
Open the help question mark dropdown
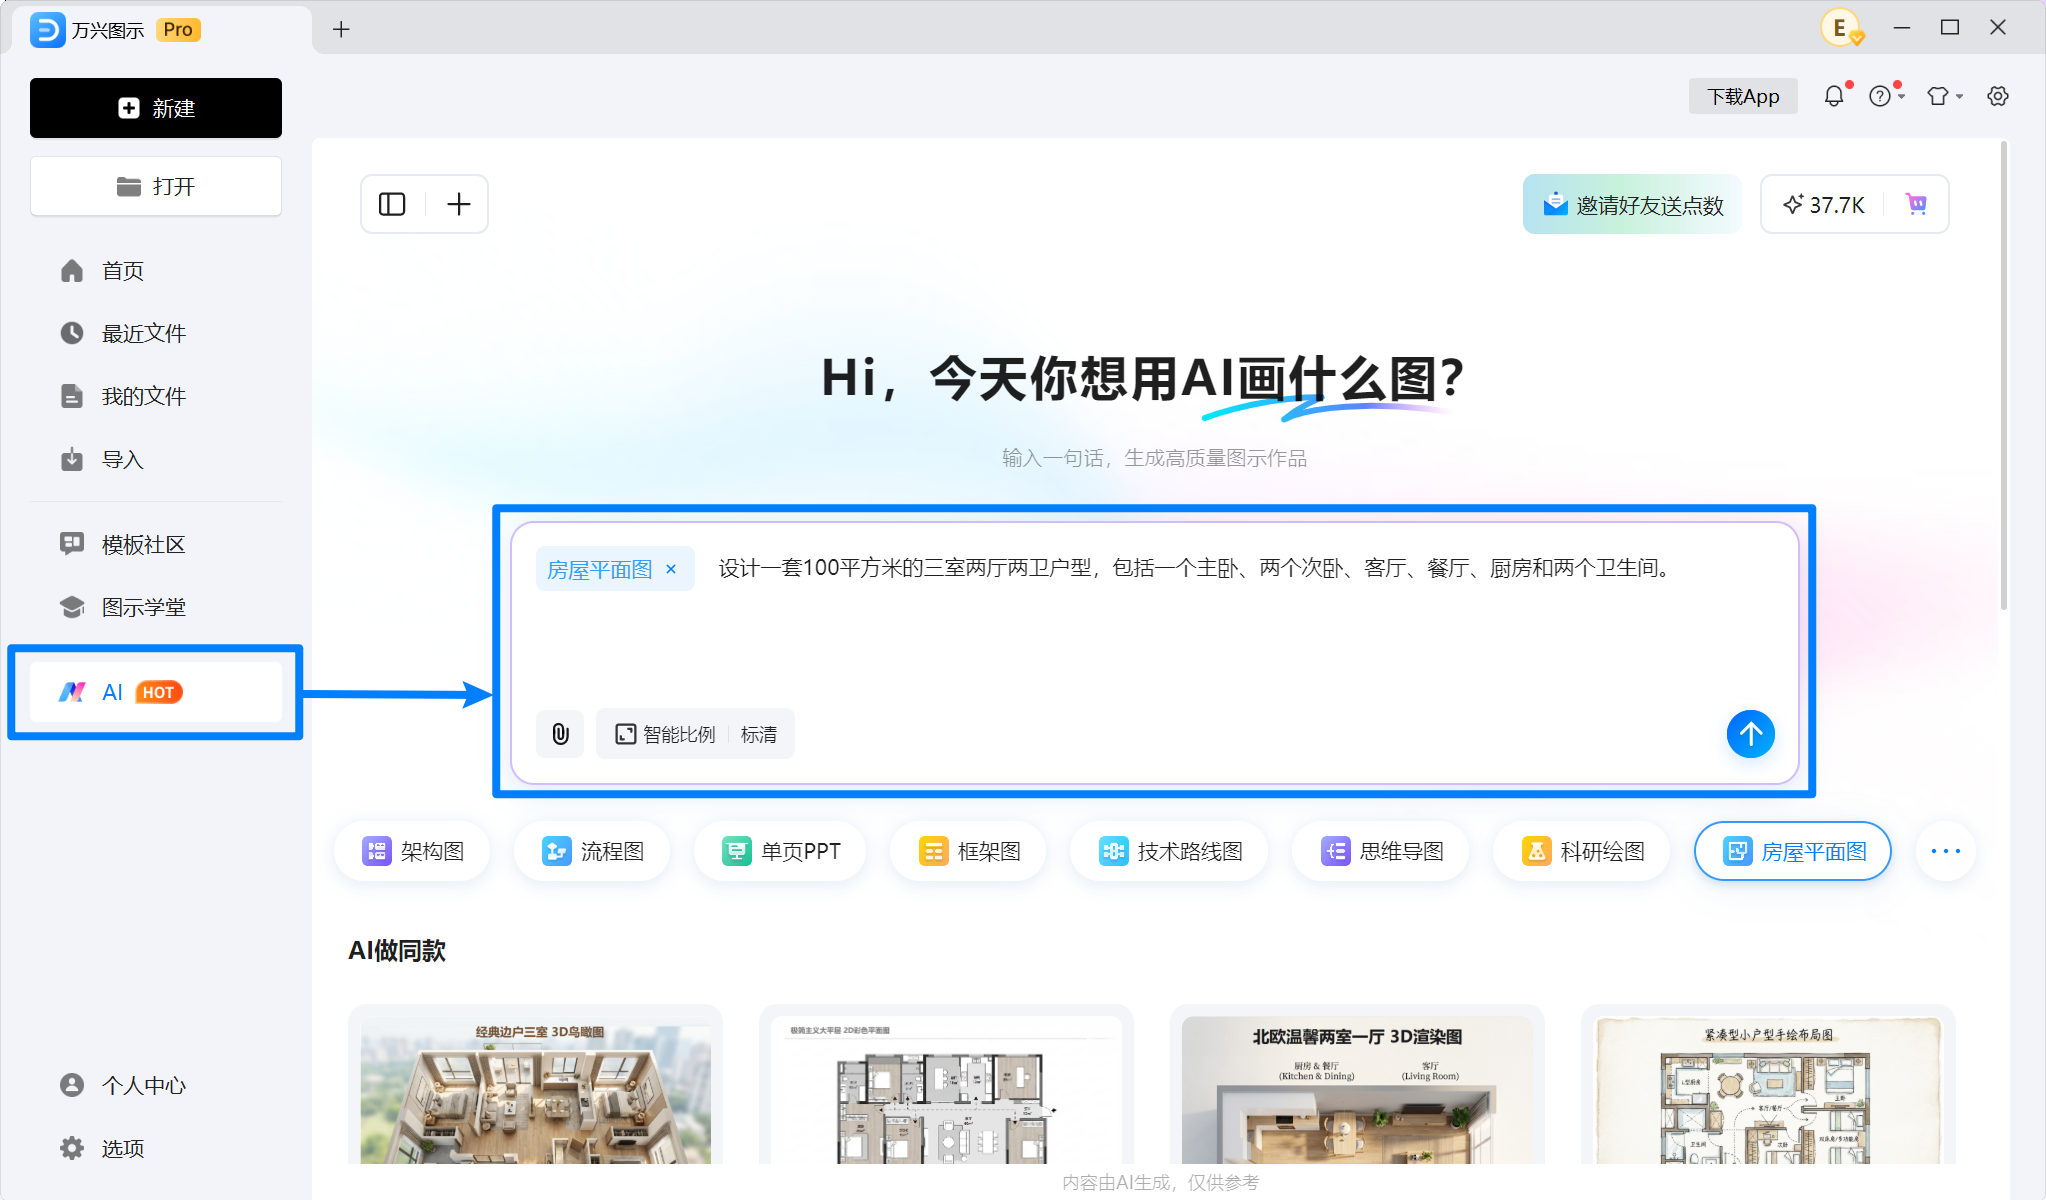tap(1886, 96)
